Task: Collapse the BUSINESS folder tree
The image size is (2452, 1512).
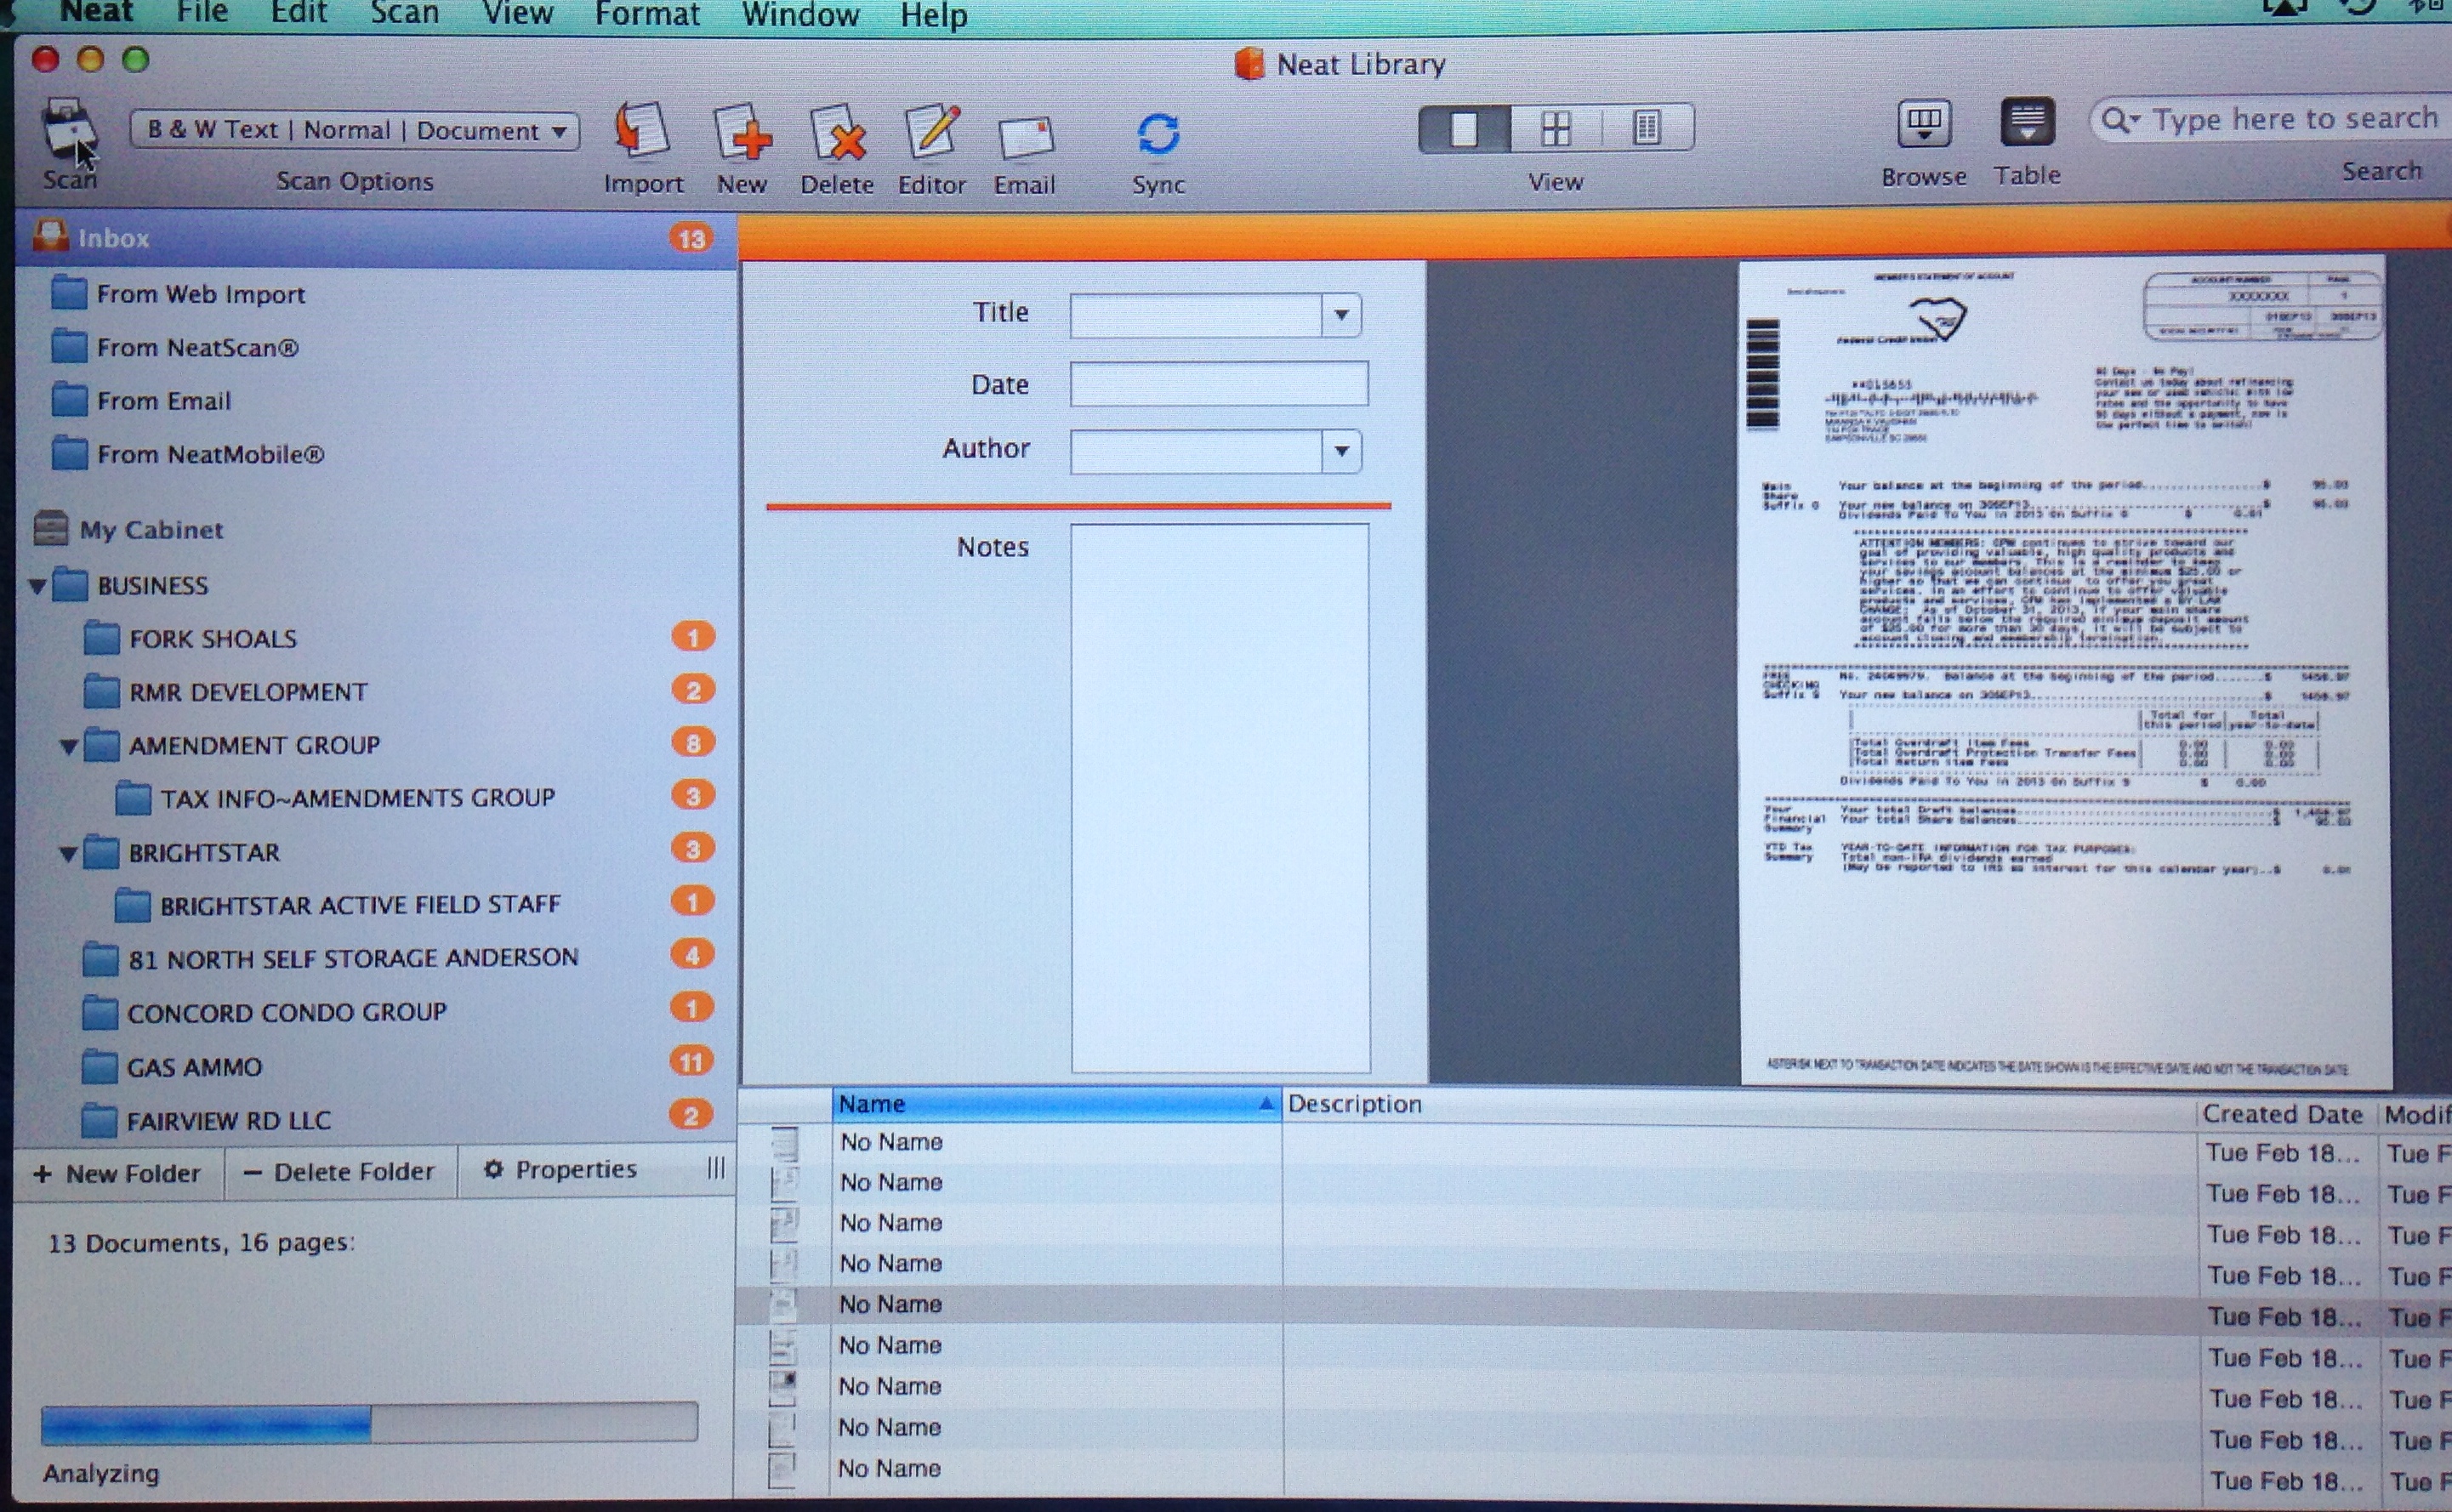Action: click(38, 586)
